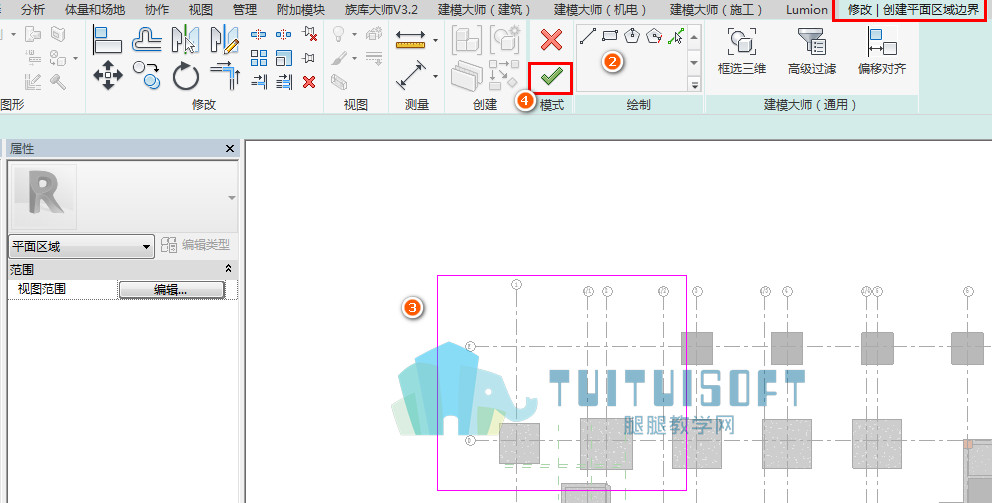Viewport: 992px width, 503px height.
Task: Open the Array tool
Action: [259, 58]
